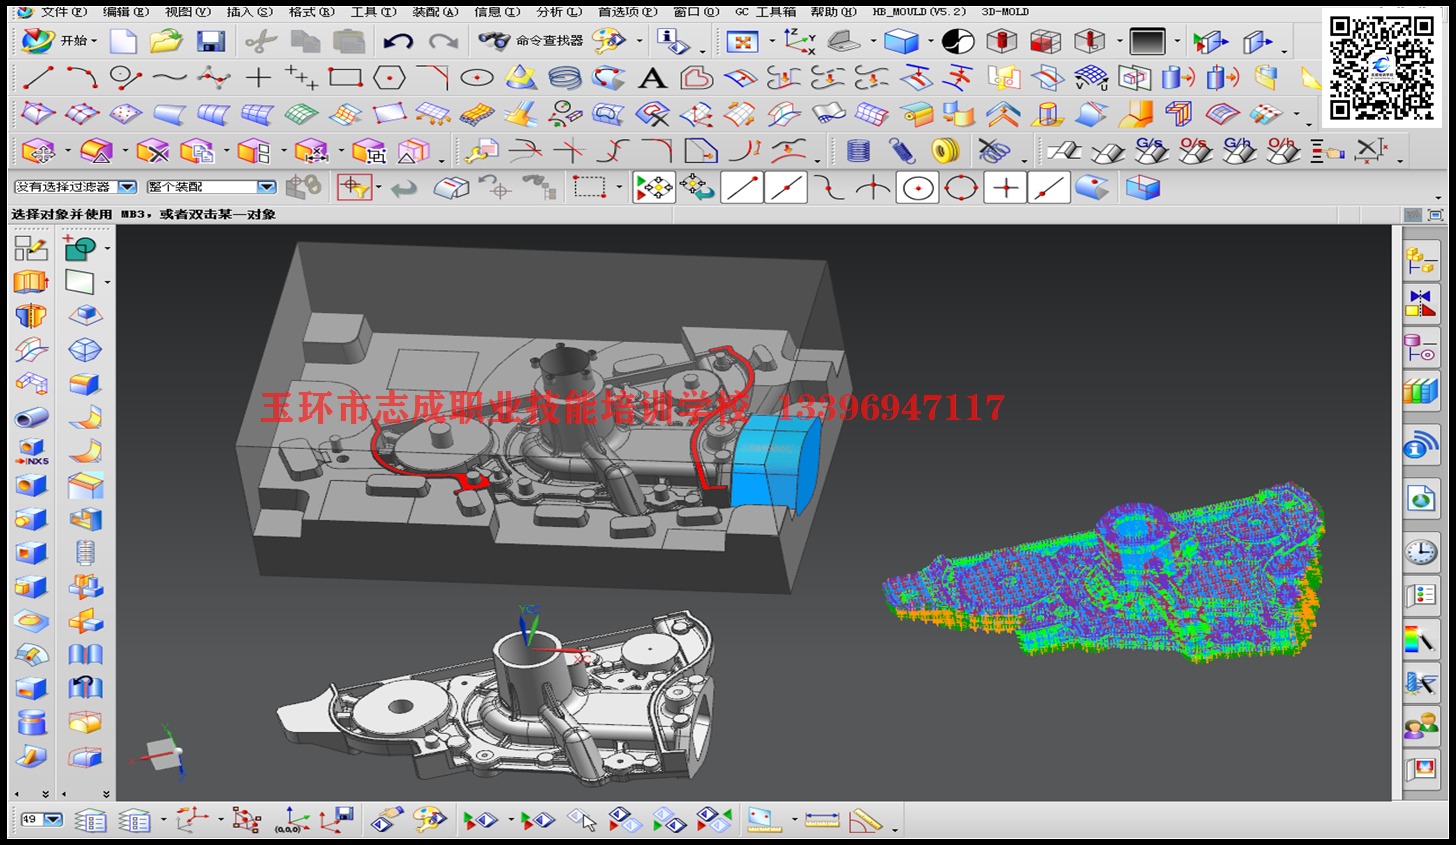
Task: Open the 分析(L) menu
Action: tap(559, 12)
